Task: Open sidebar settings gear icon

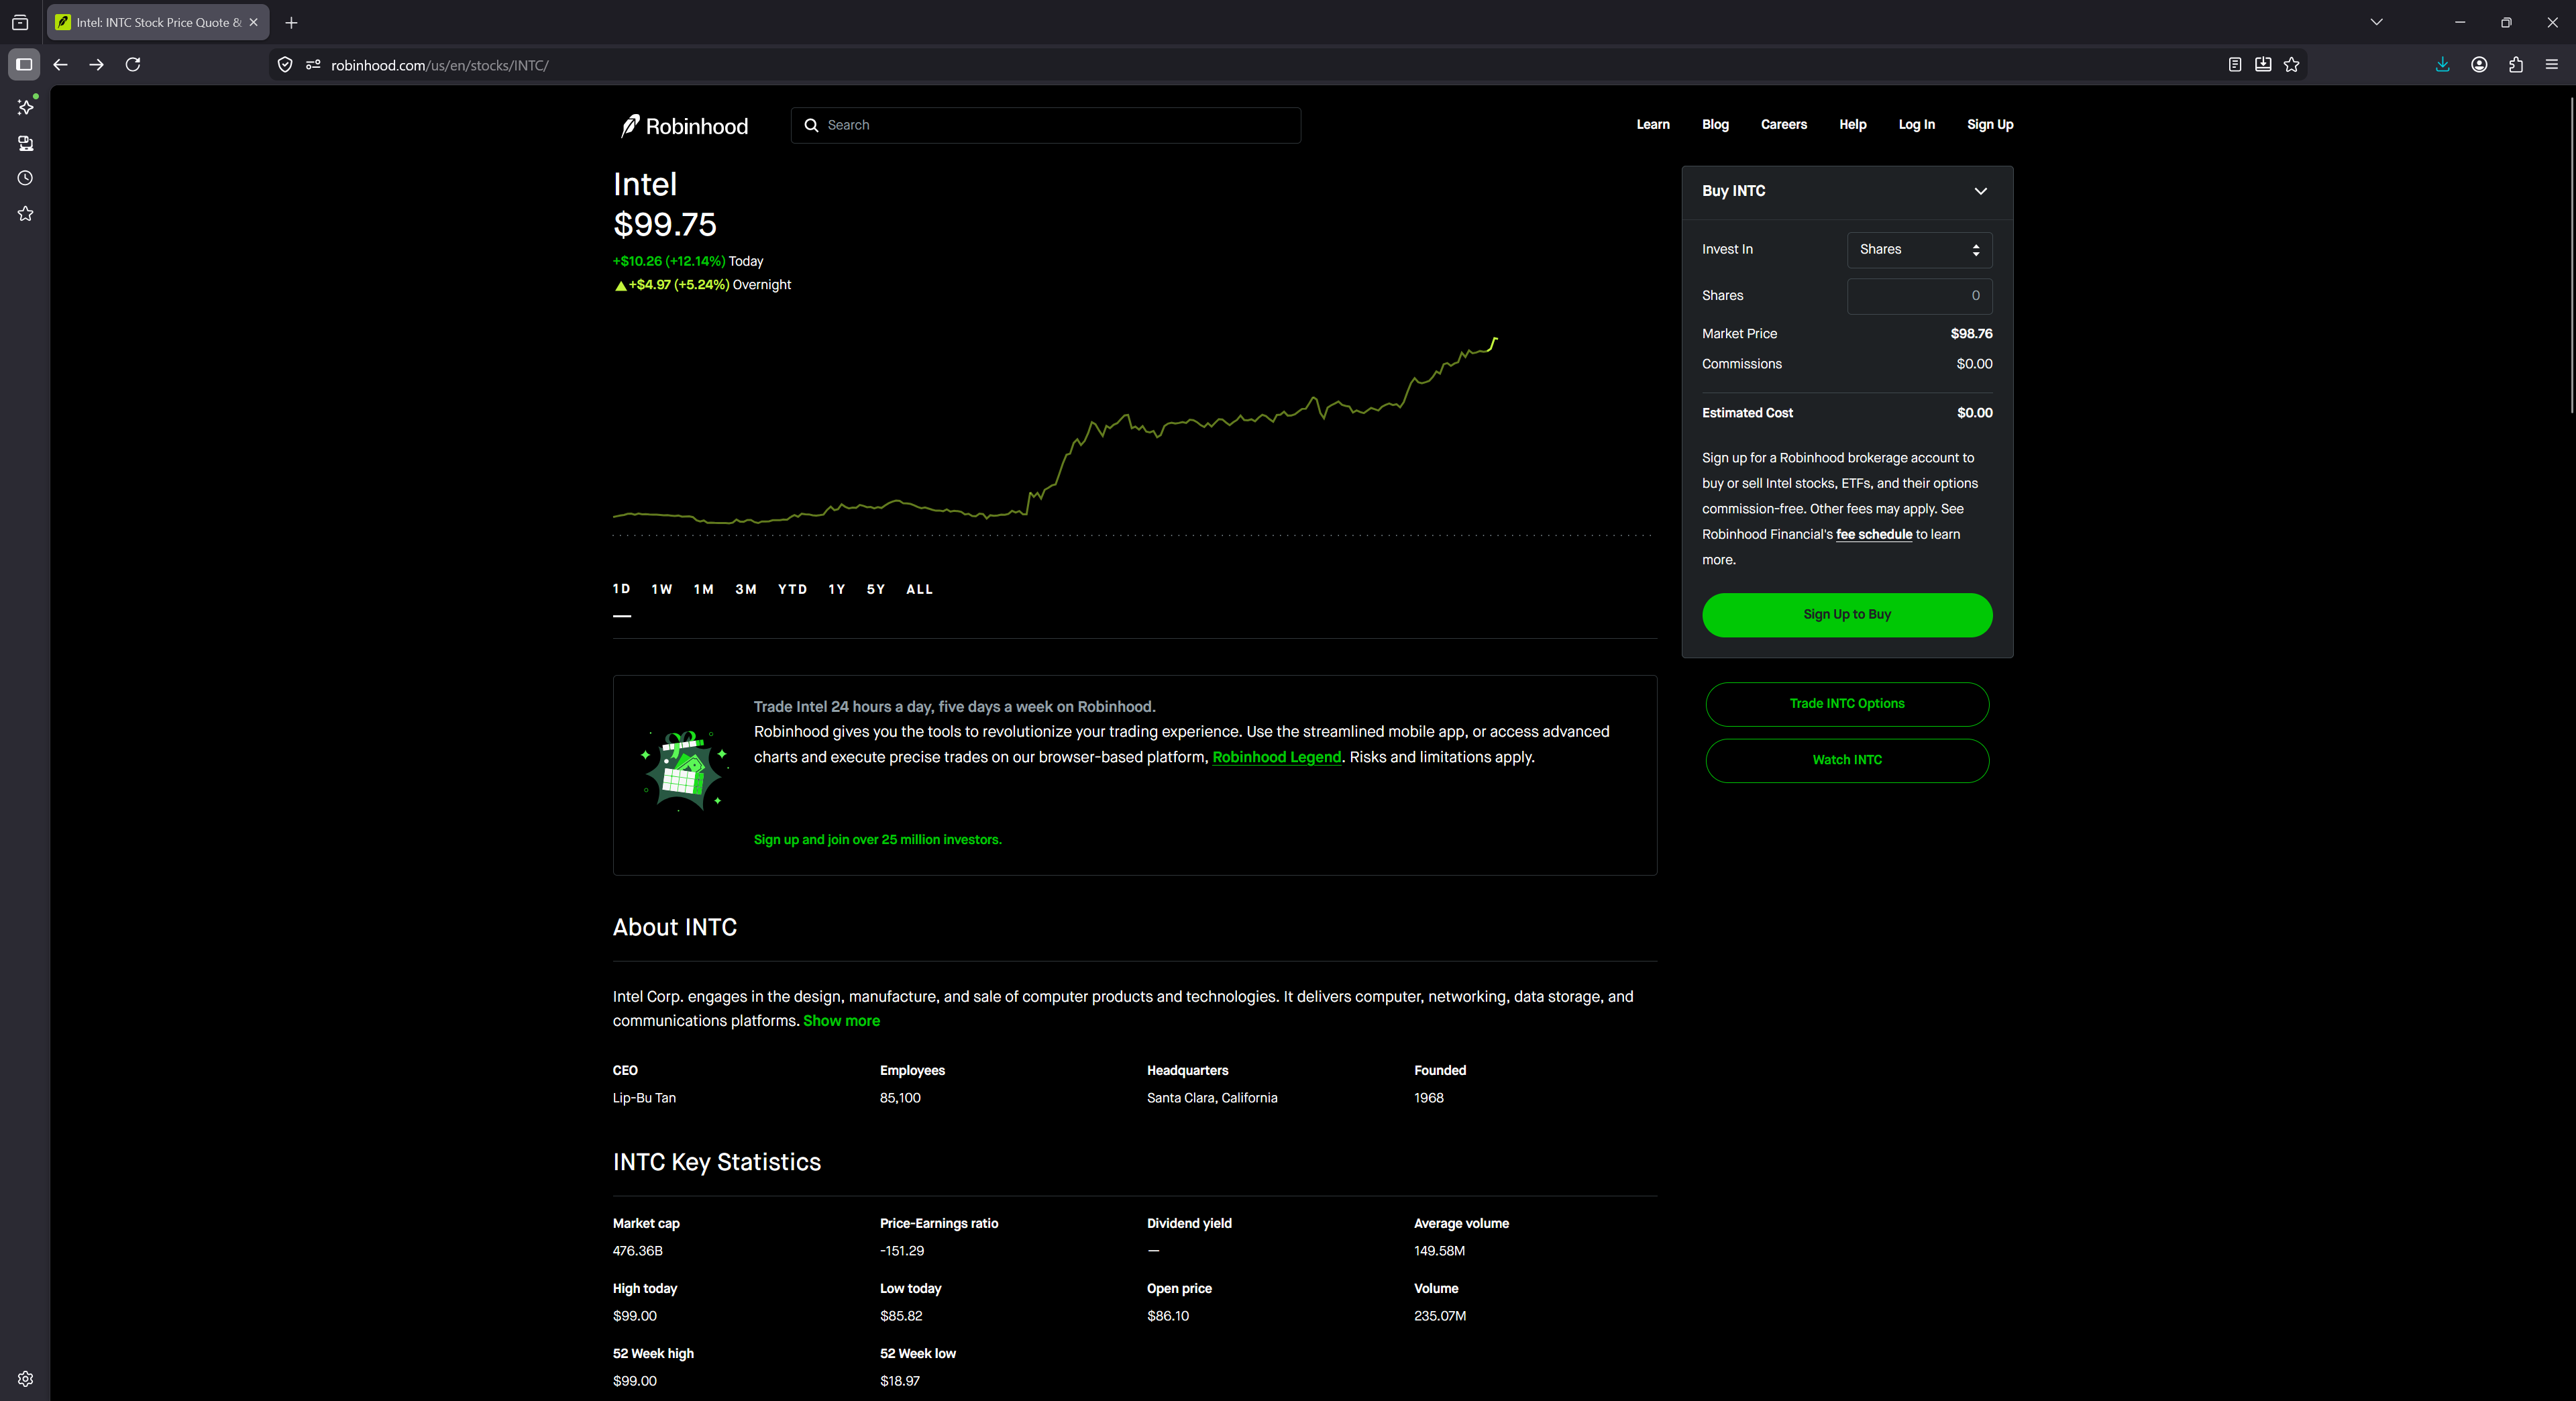Action: (26, 1379)
